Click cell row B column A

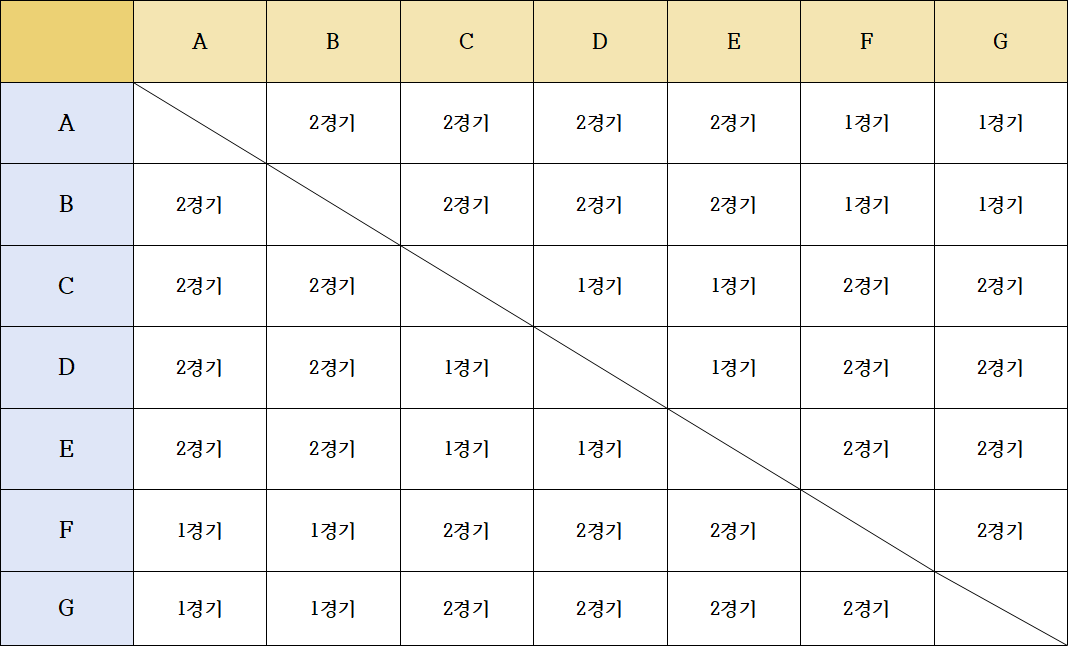click(200, 204)
